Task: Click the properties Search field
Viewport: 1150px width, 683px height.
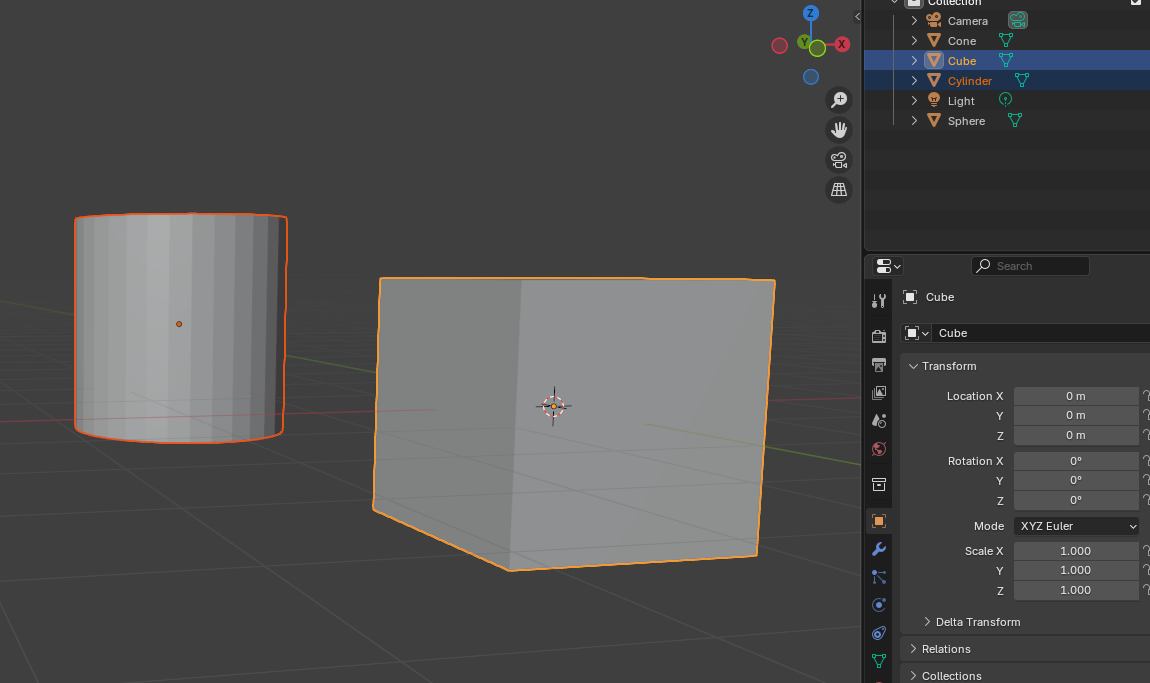Action: tap(1030, 266)
